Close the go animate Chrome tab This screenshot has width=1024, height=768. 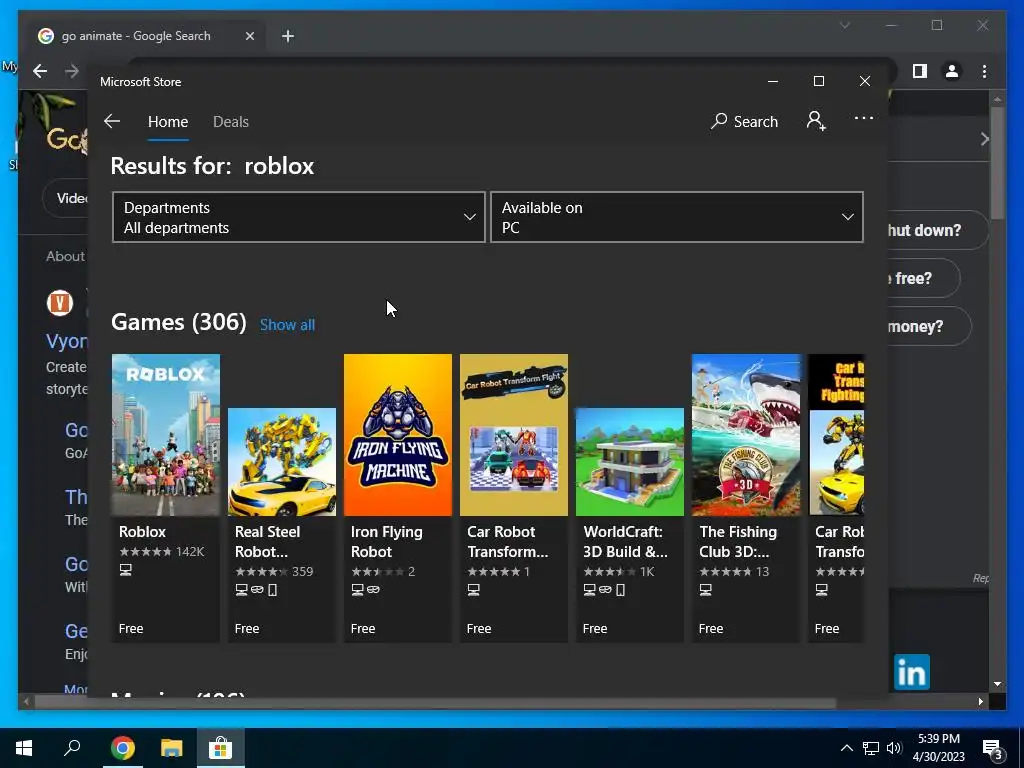pyautogui.click(x=249, y=36)
